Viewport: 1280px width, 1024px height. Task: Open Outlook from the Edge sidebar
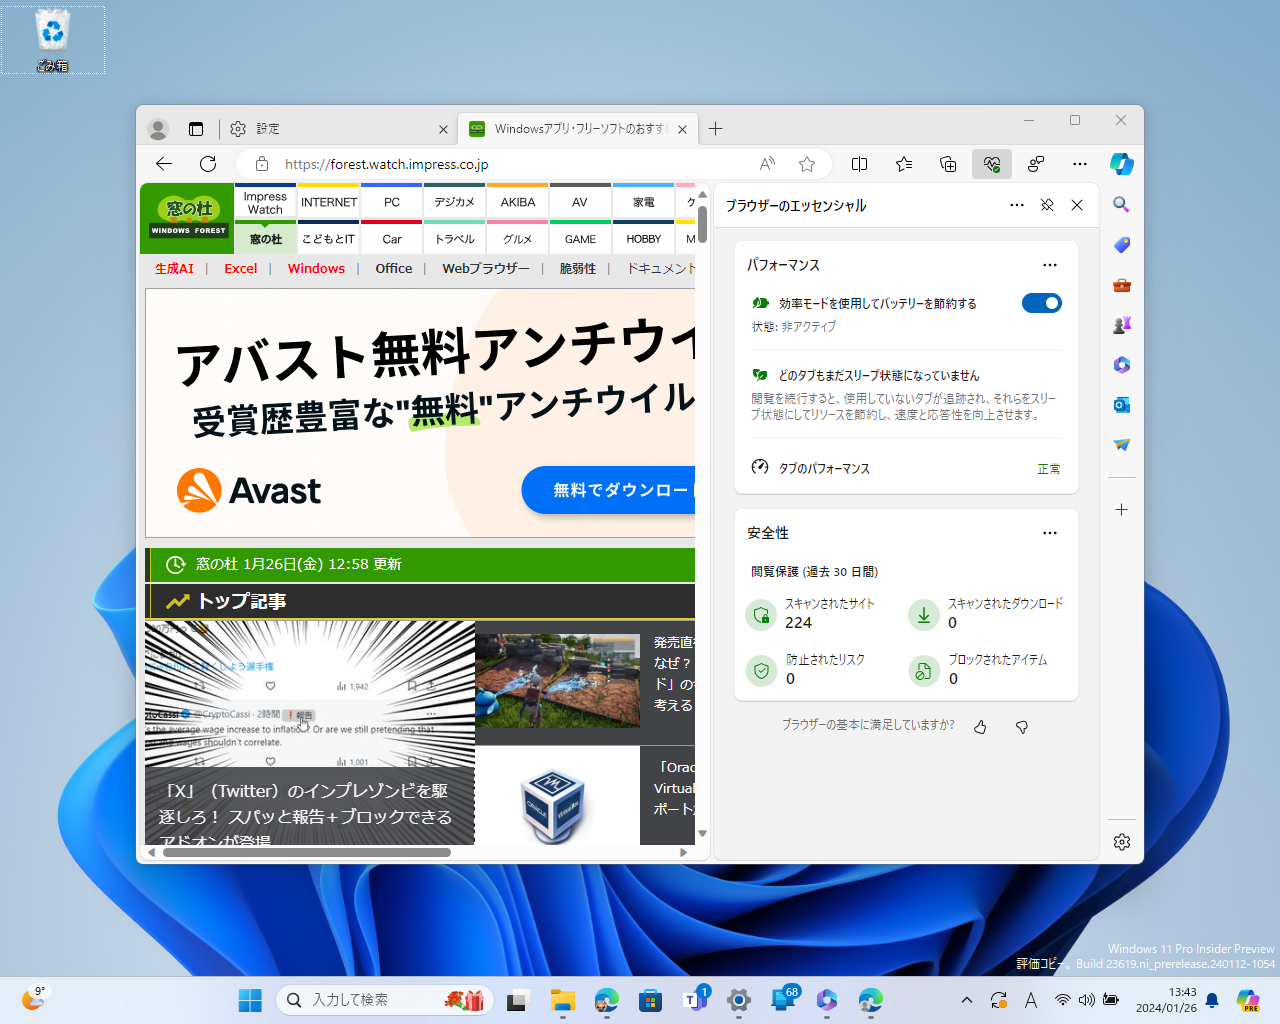[1121, 405]
